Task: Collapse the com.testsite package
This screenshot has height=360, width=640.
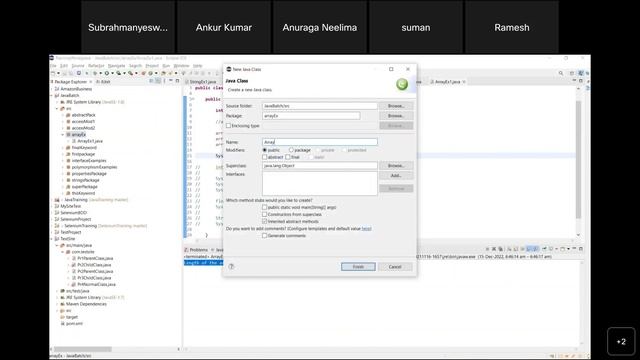Action: (x=63, y=252)
